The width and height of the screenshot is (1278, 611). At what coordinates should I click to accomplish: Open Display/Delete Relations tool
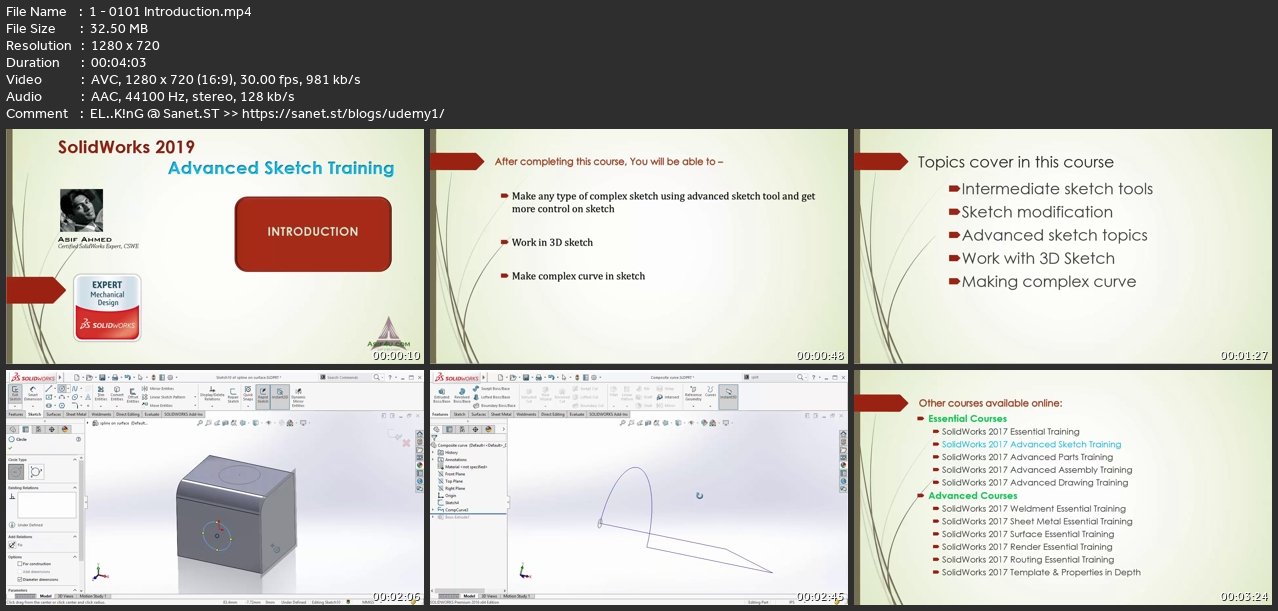pos(212,393)
